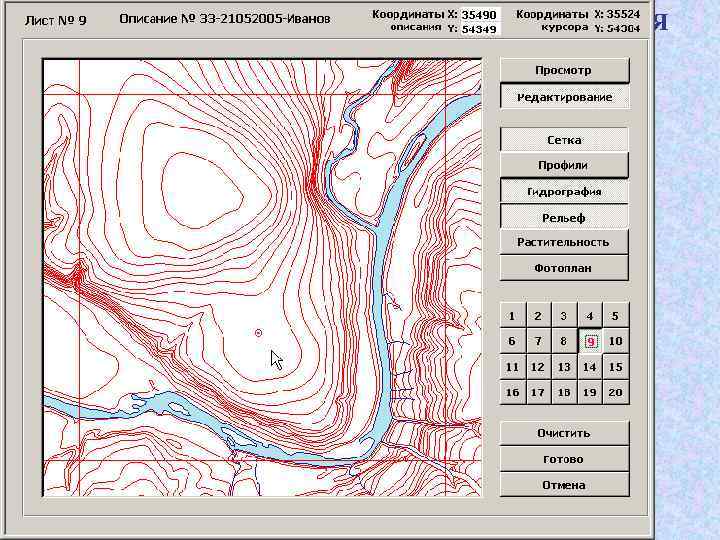Toggle the Рельеф layer button
This screenshot has height=540, width=720.
tap(564, 217)
